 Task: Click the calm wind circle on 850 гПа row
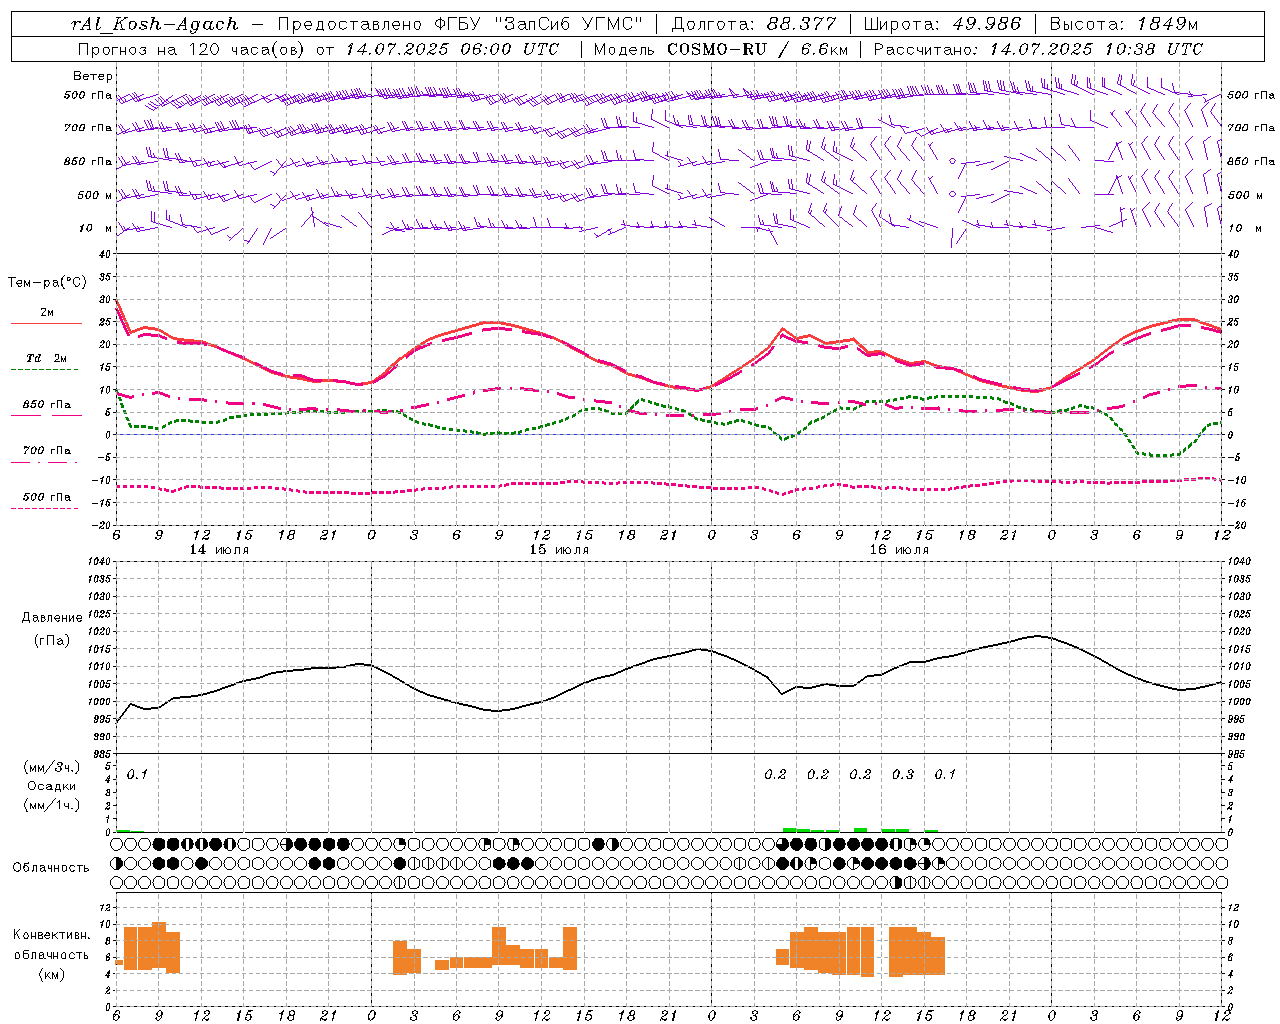[x=952, y=161]
